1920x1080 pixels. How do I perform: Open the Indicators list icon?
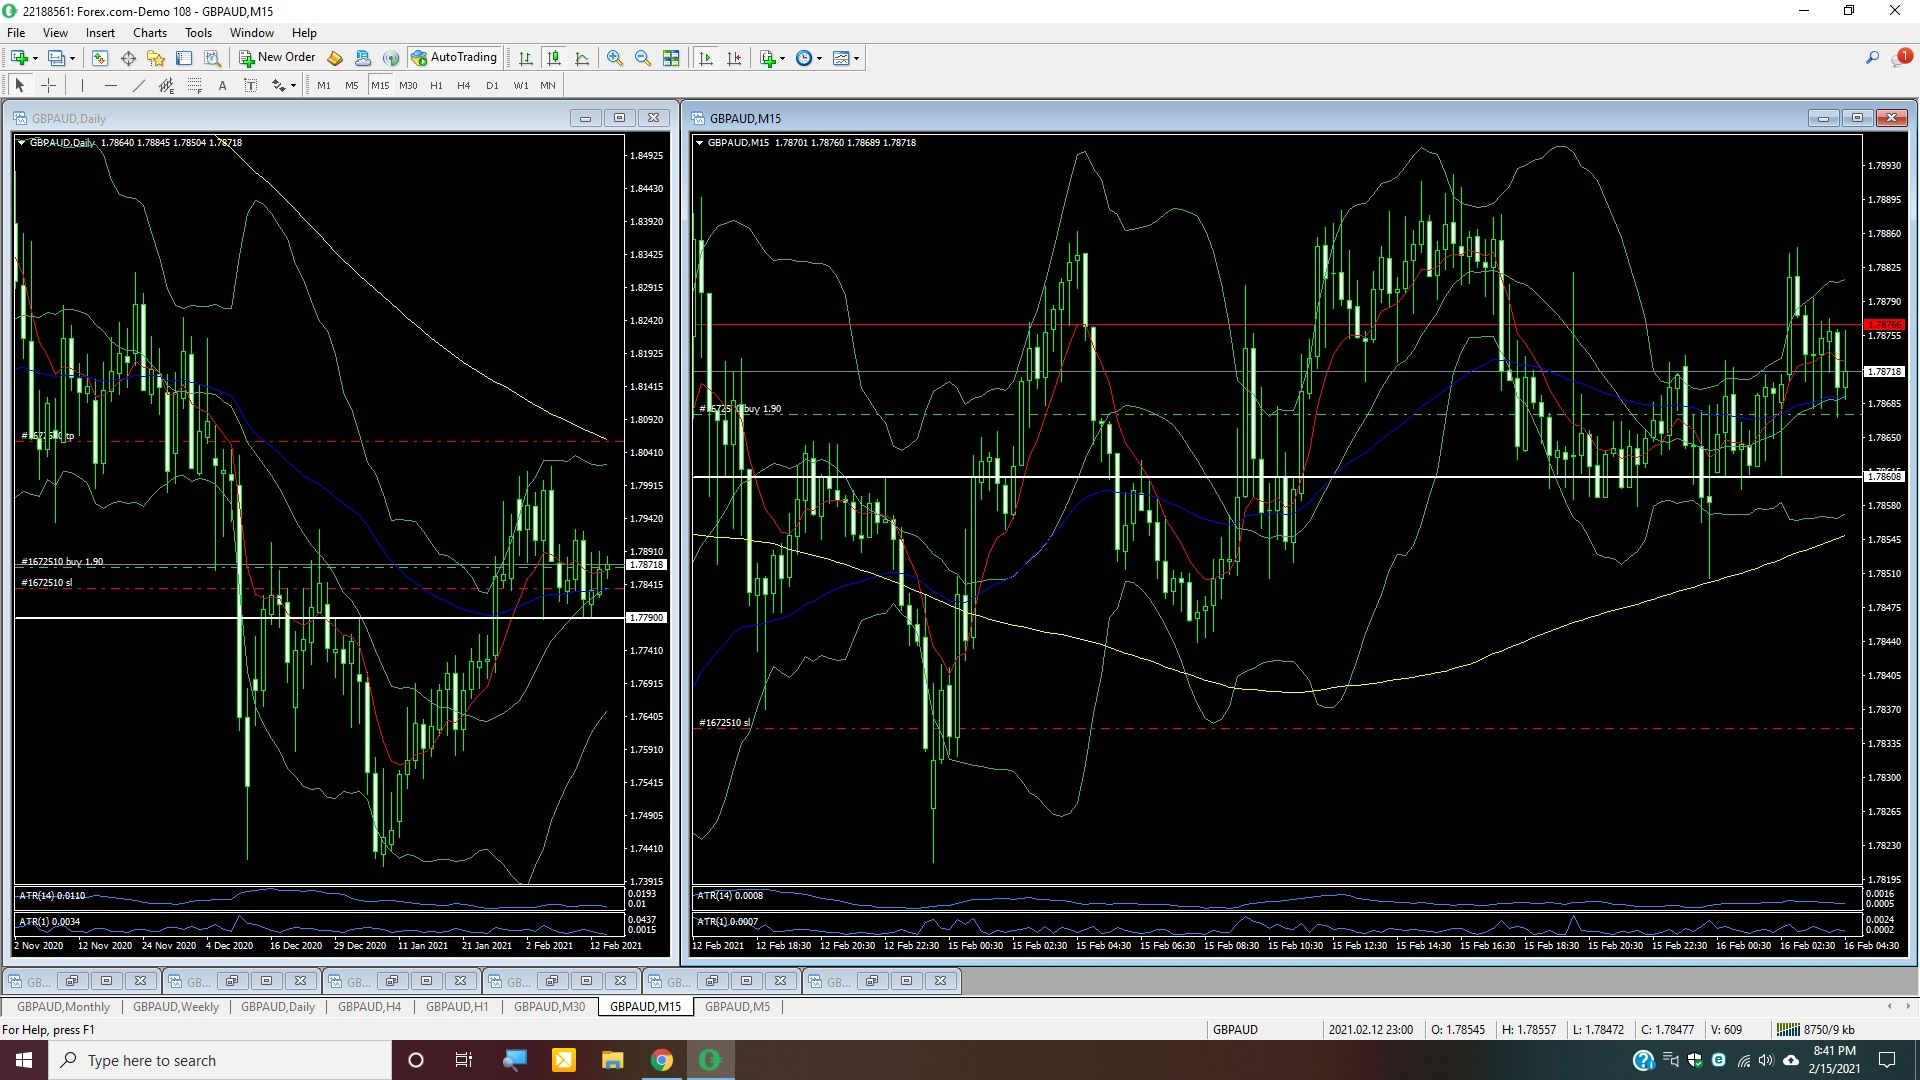click(767, 58)
